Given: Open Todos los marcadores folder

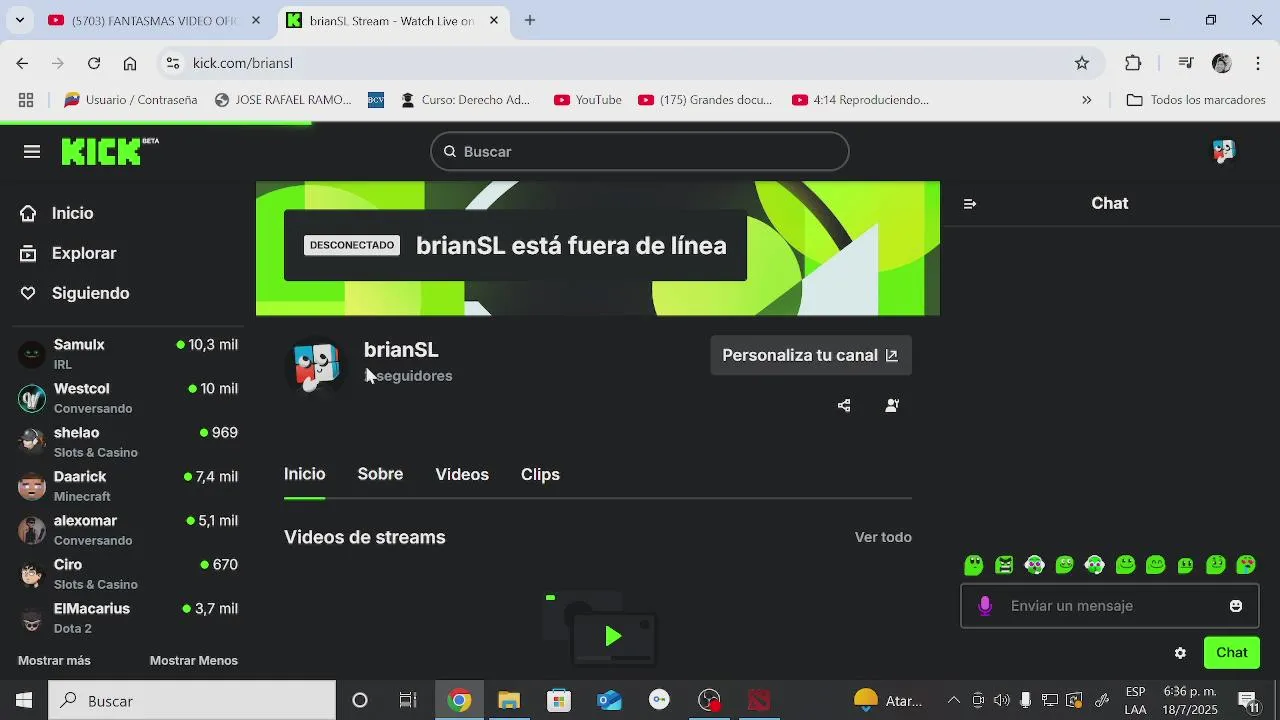Looking at the screenshot, I should [x=1196, y=100].
